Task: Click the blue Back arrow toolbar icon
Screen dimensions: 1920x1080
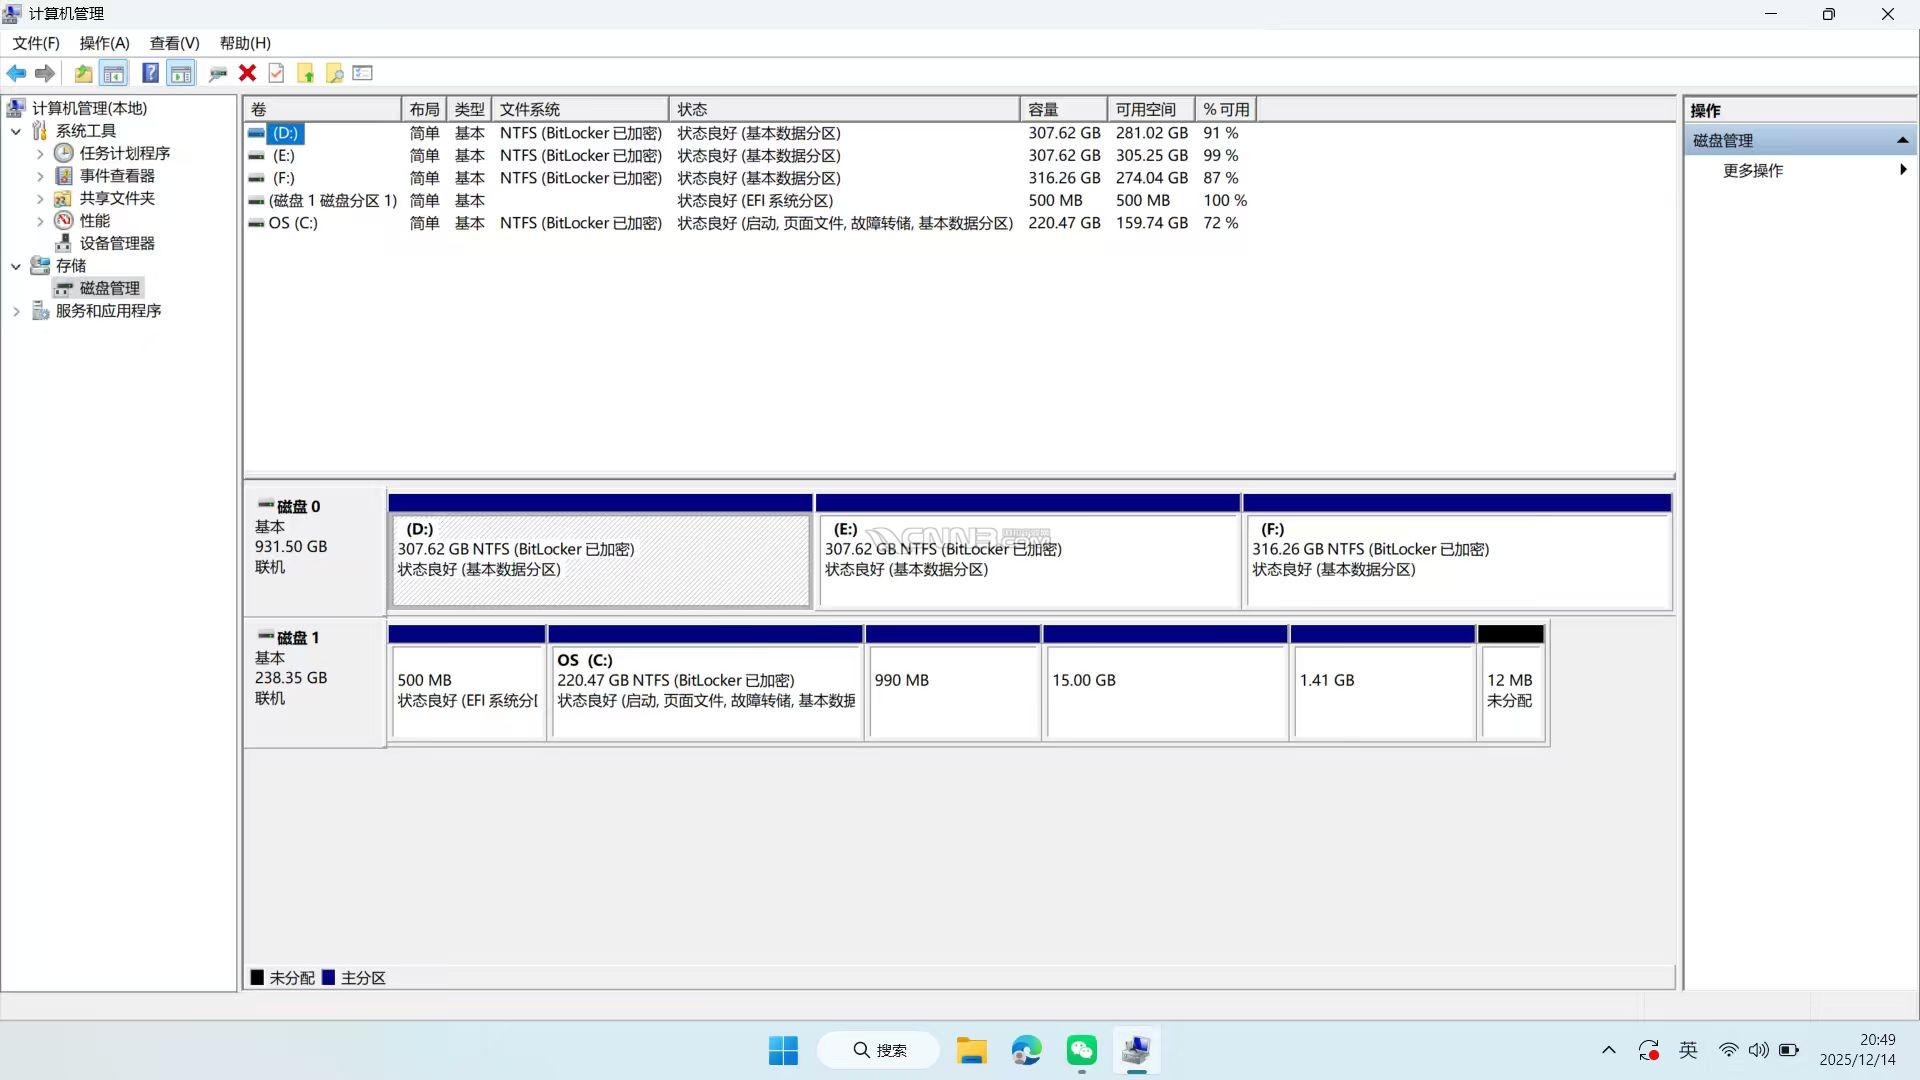Action: (16, 73)
